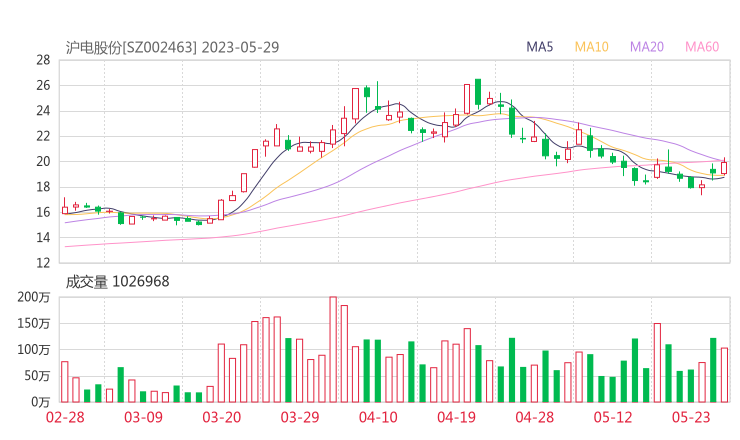Click the 03-20 date axis label
Image resolution: width=740 pixels, height=440 pixels.
pos(223,417)
